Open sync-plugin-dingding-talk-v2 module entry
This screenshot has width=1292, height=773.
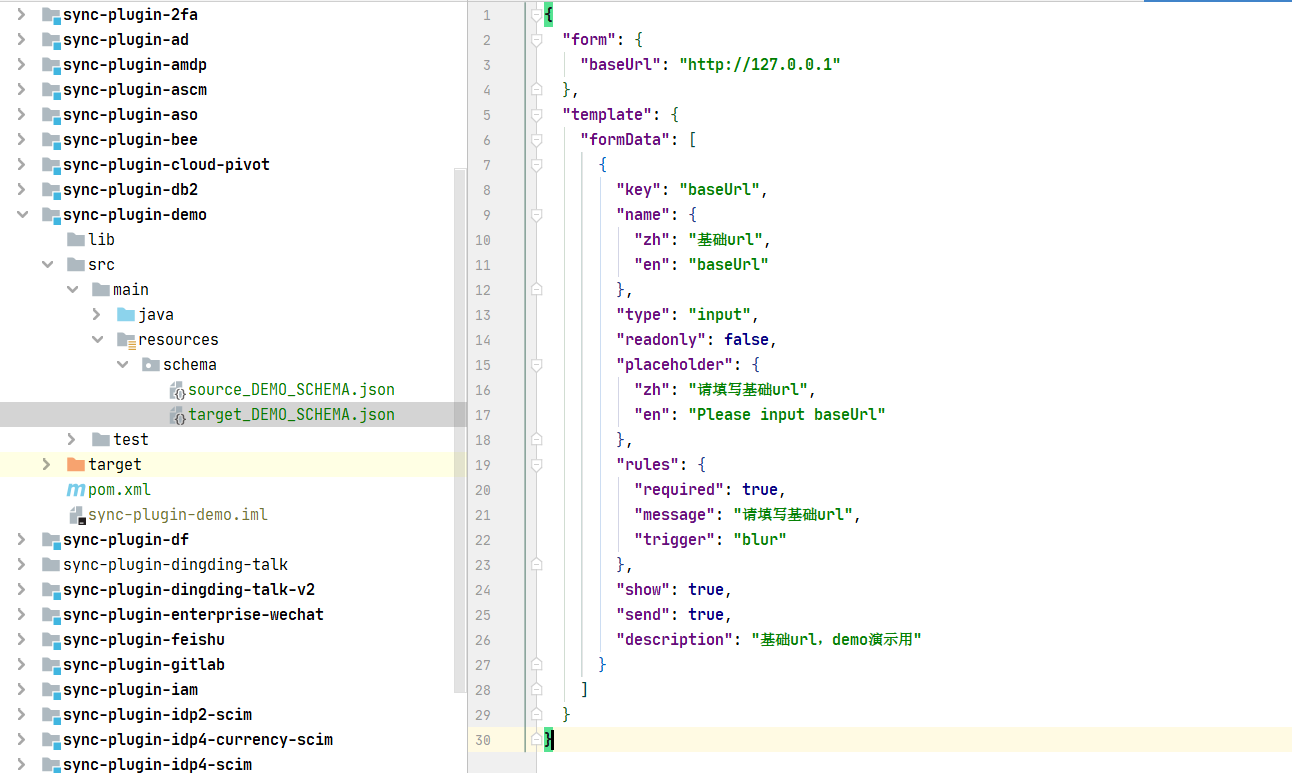coord(188,590)
